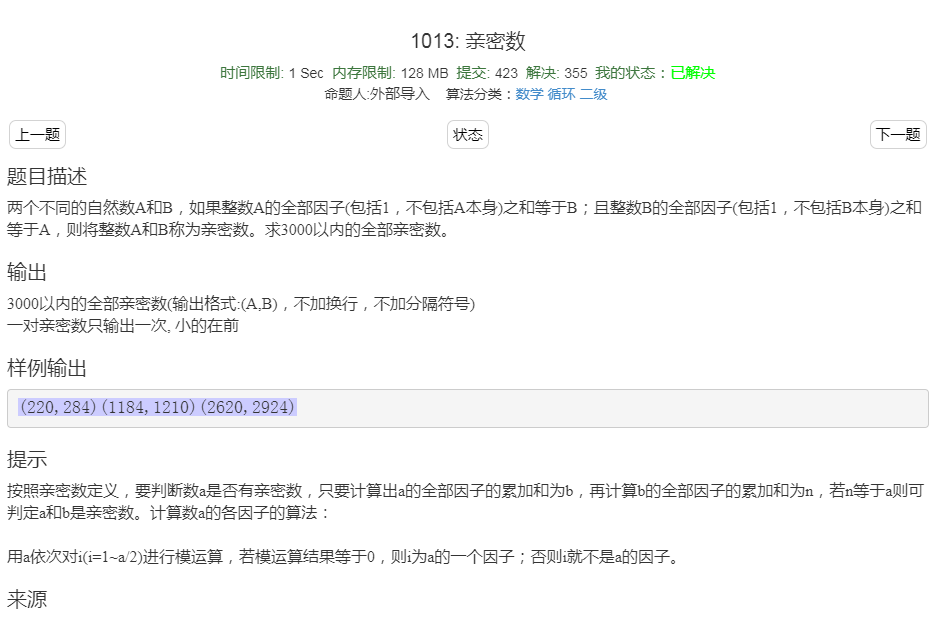The image size is (948, 636).
Task: Open the 二级 category link
Action: 594,94
